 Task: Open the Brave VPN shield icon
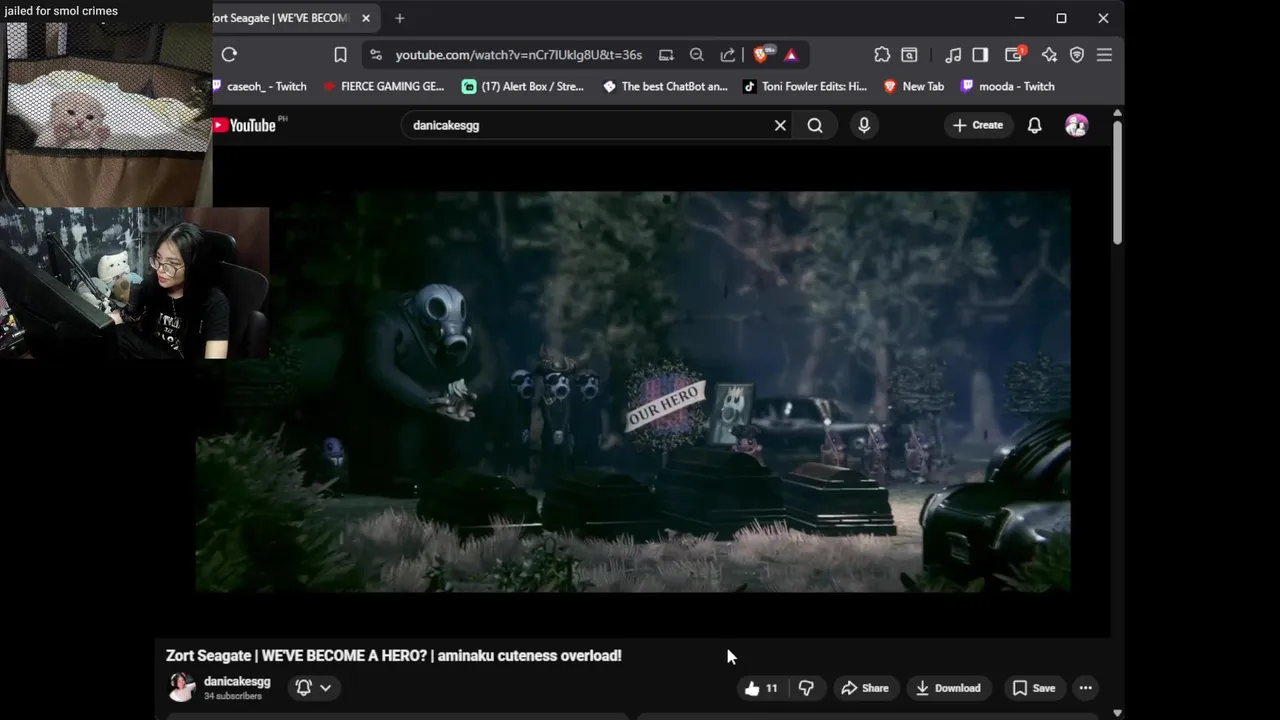1077,55
